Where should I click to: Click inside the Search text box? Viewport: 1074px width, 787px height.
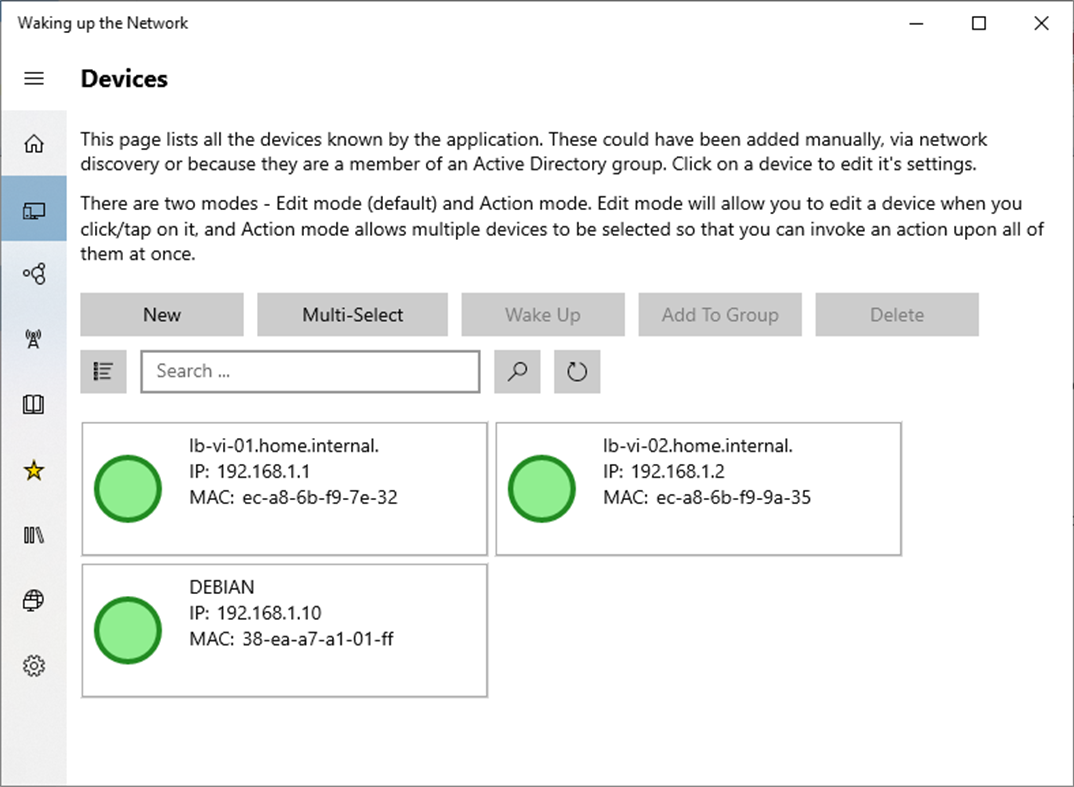[310, 372]
